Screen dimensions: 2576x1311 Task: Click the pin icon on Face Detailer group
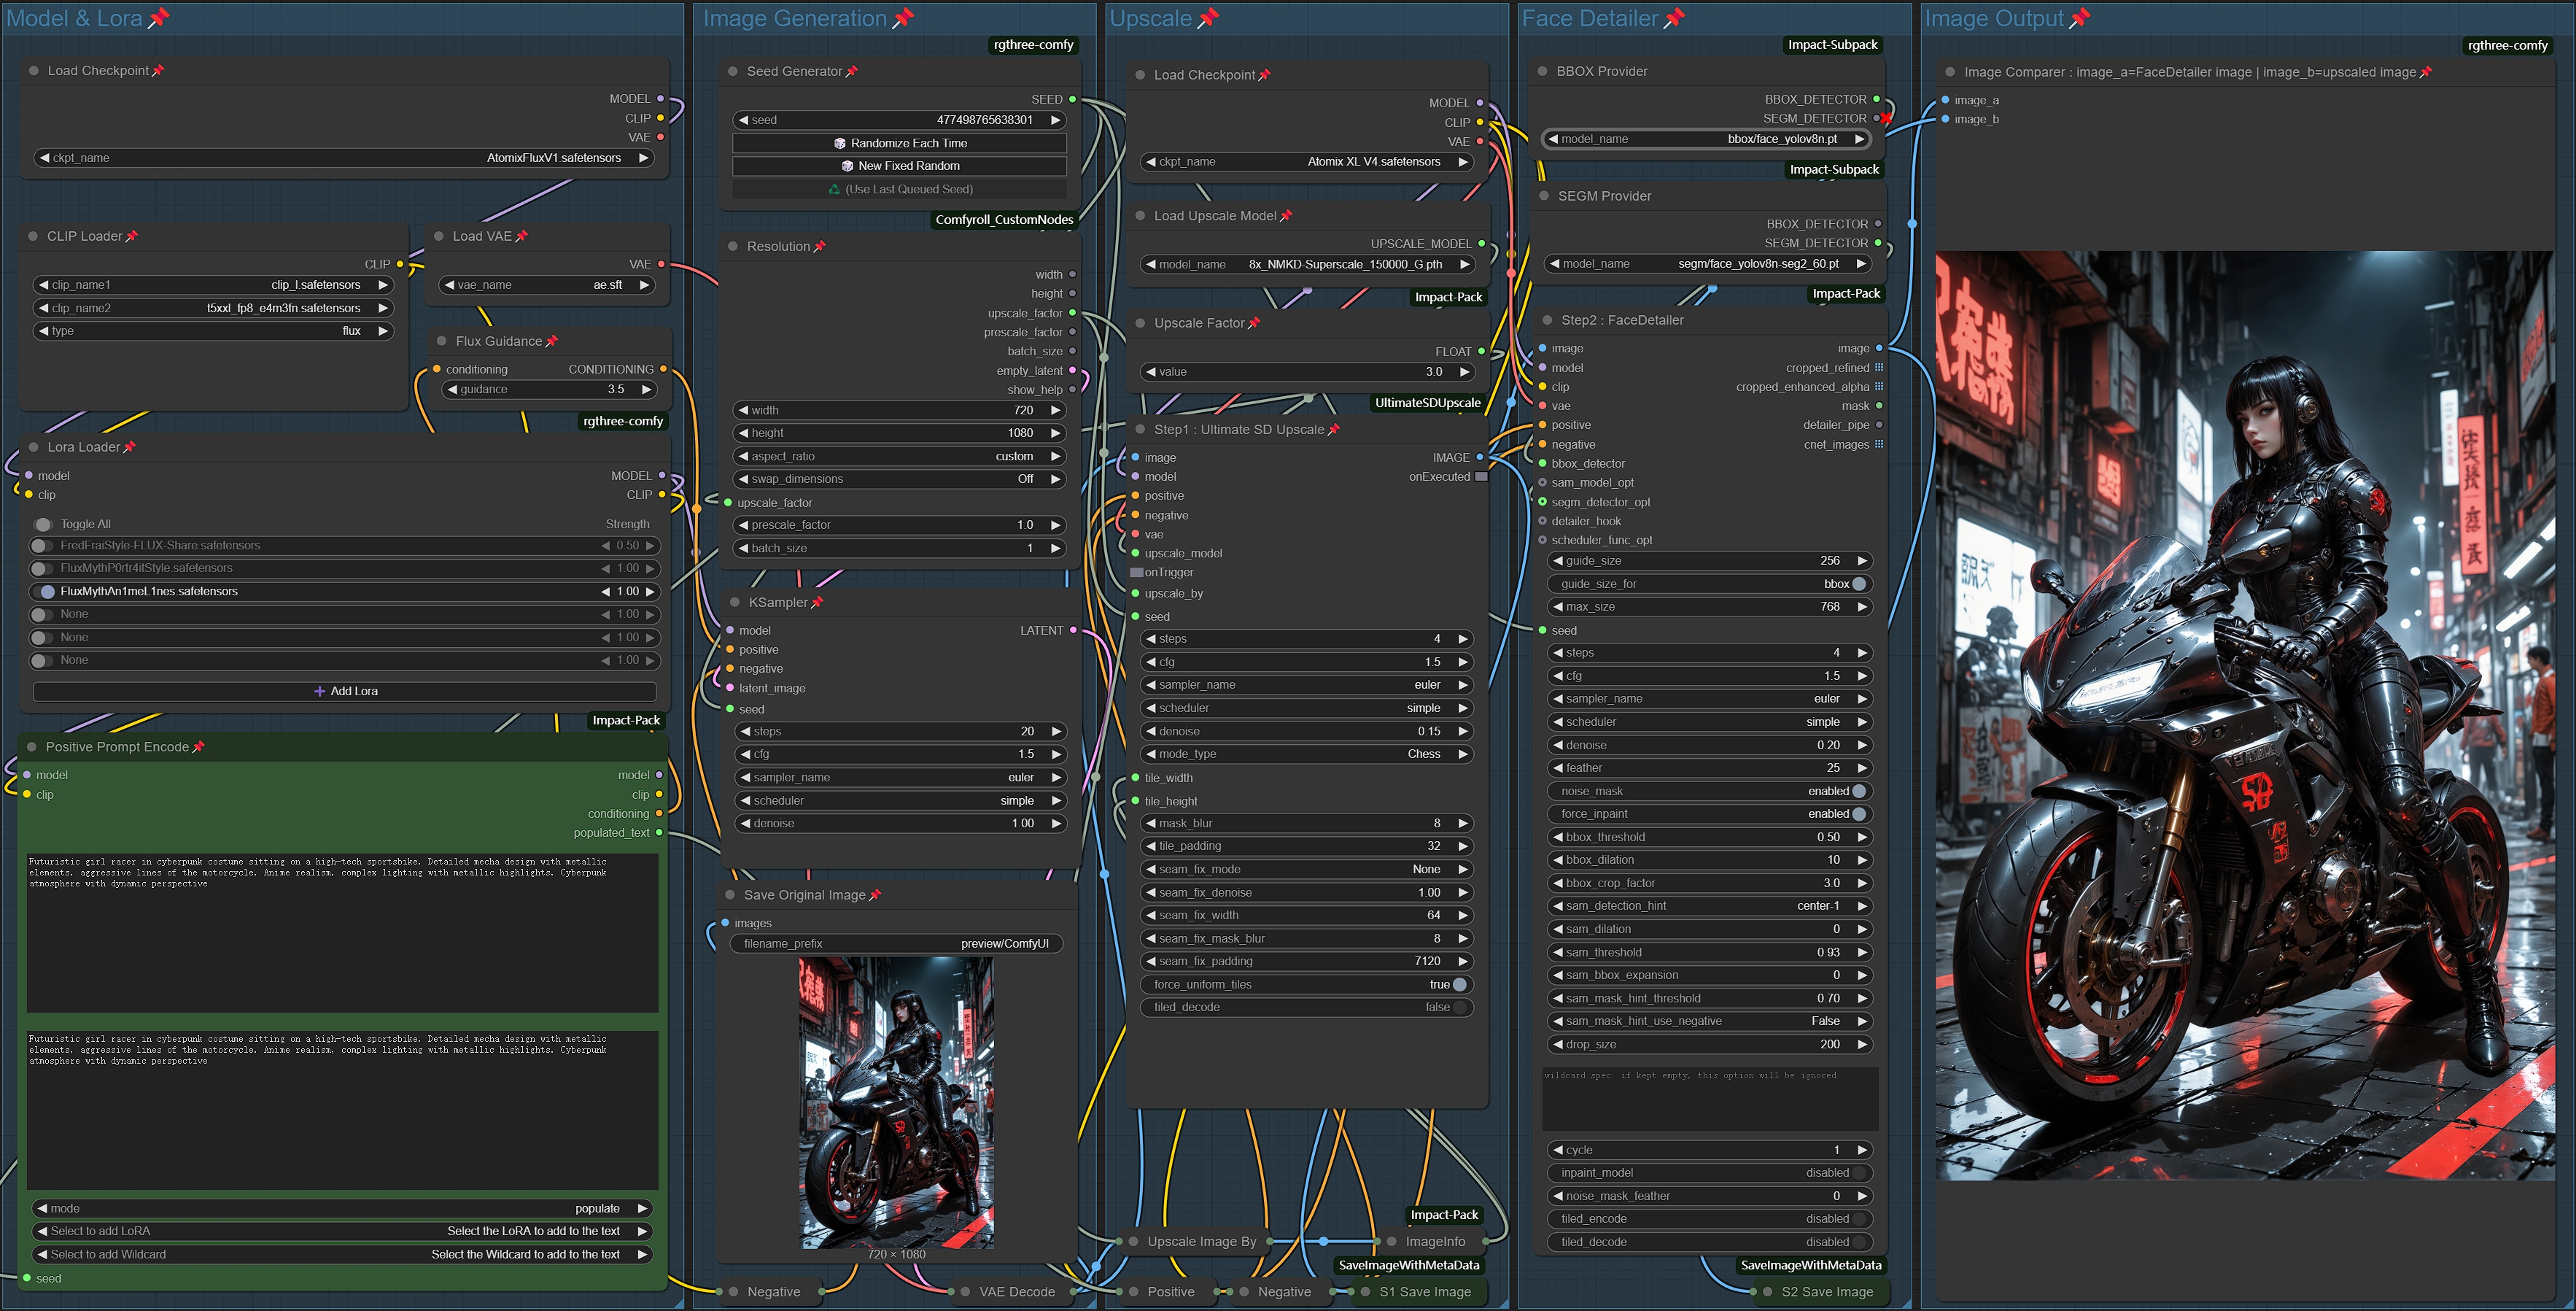[x=1674, y=18]
